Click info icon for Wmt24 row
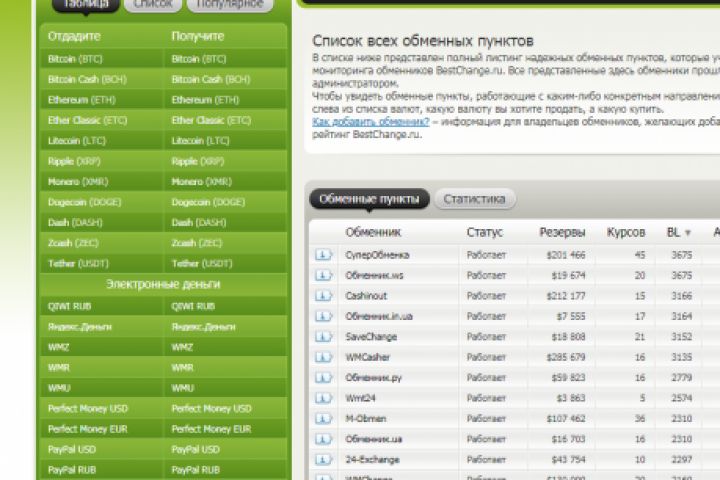 click(323, 398)
